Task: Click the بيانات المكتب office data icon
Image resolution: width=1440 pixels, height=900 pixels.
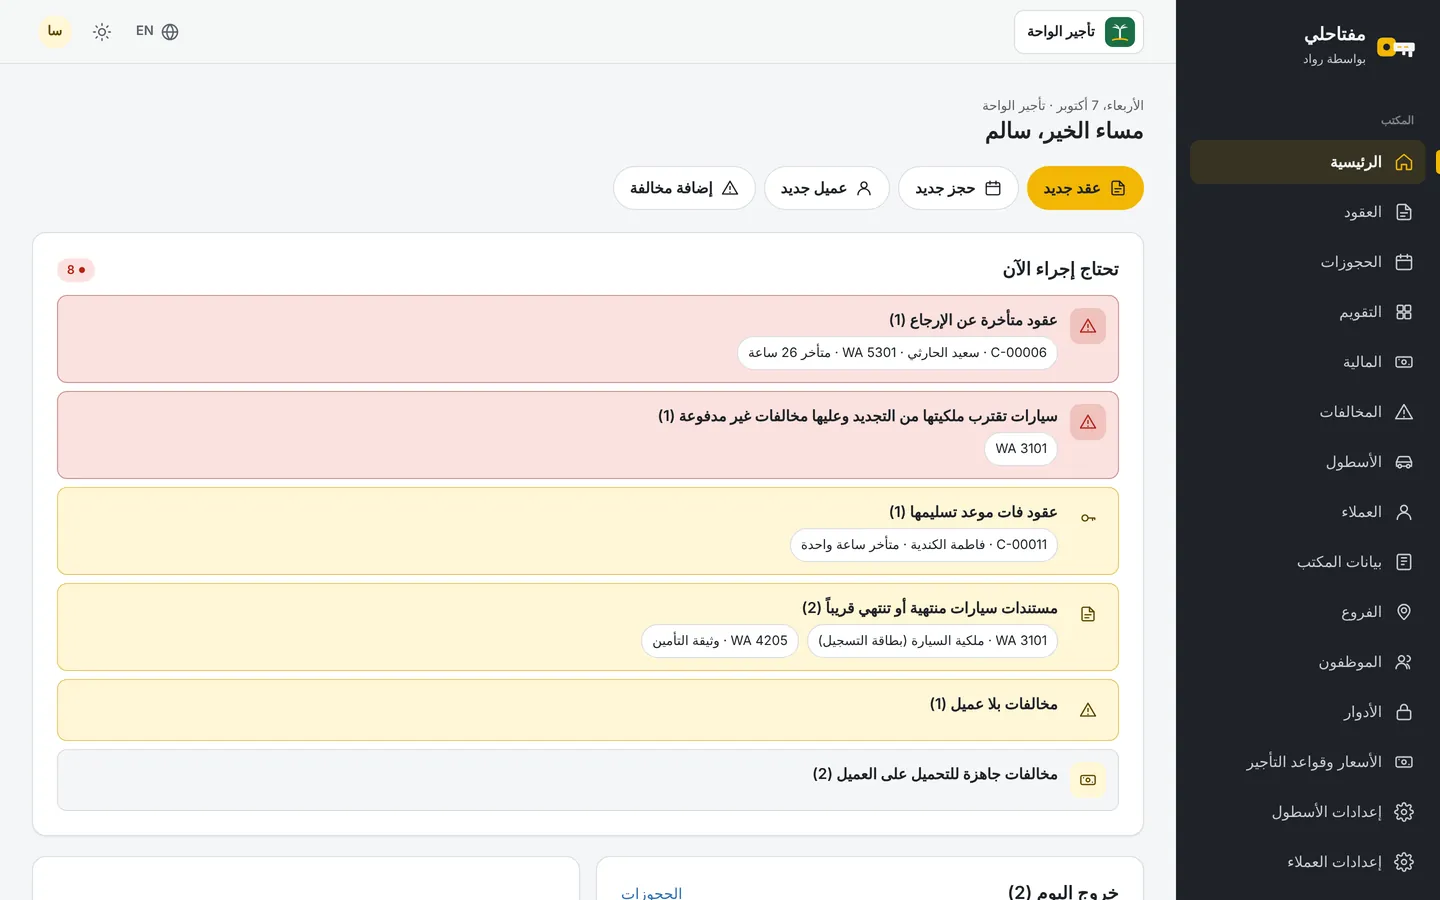Action: pyautogui.click(x=1404, y=562)
